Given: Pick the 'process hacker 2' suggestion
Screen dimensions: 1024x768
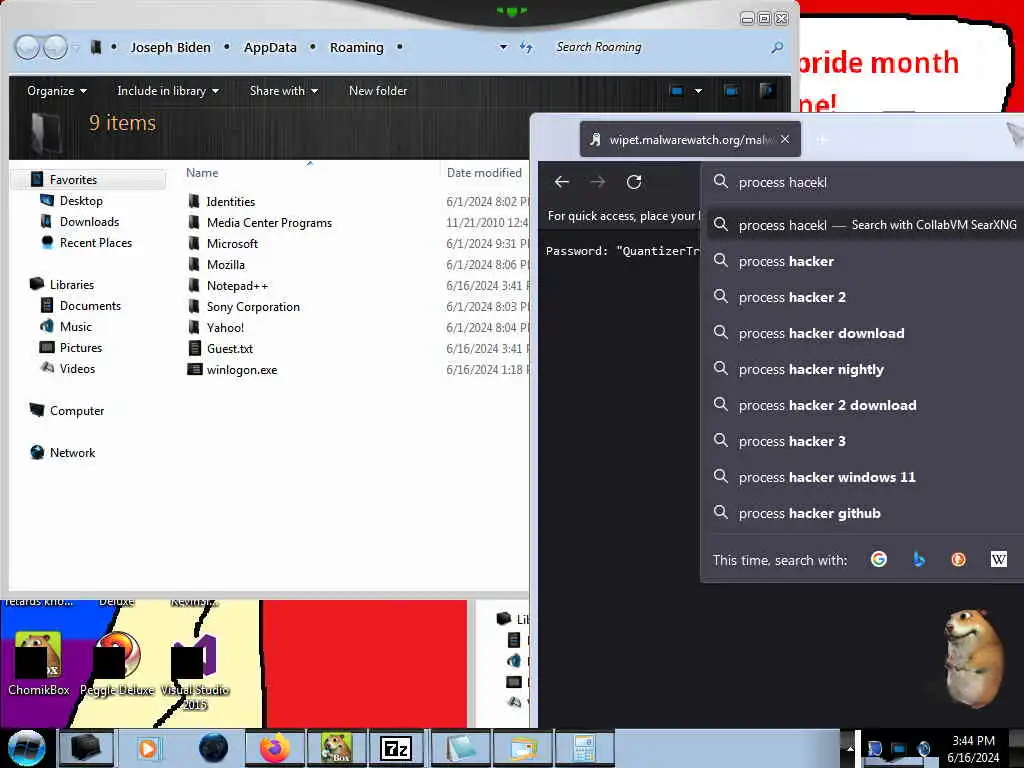Looking at the screenshot, I should pos(865,297).
